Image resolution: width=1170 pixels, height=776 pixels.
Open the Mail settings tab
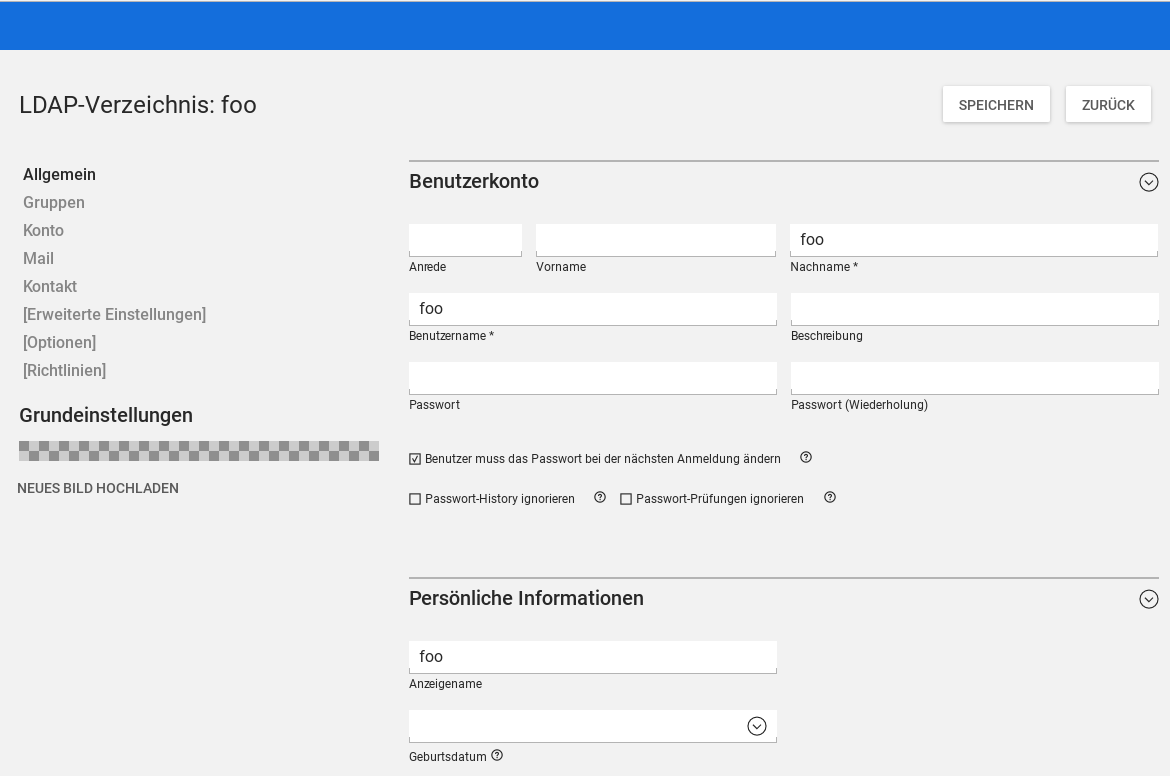[38, 259]
